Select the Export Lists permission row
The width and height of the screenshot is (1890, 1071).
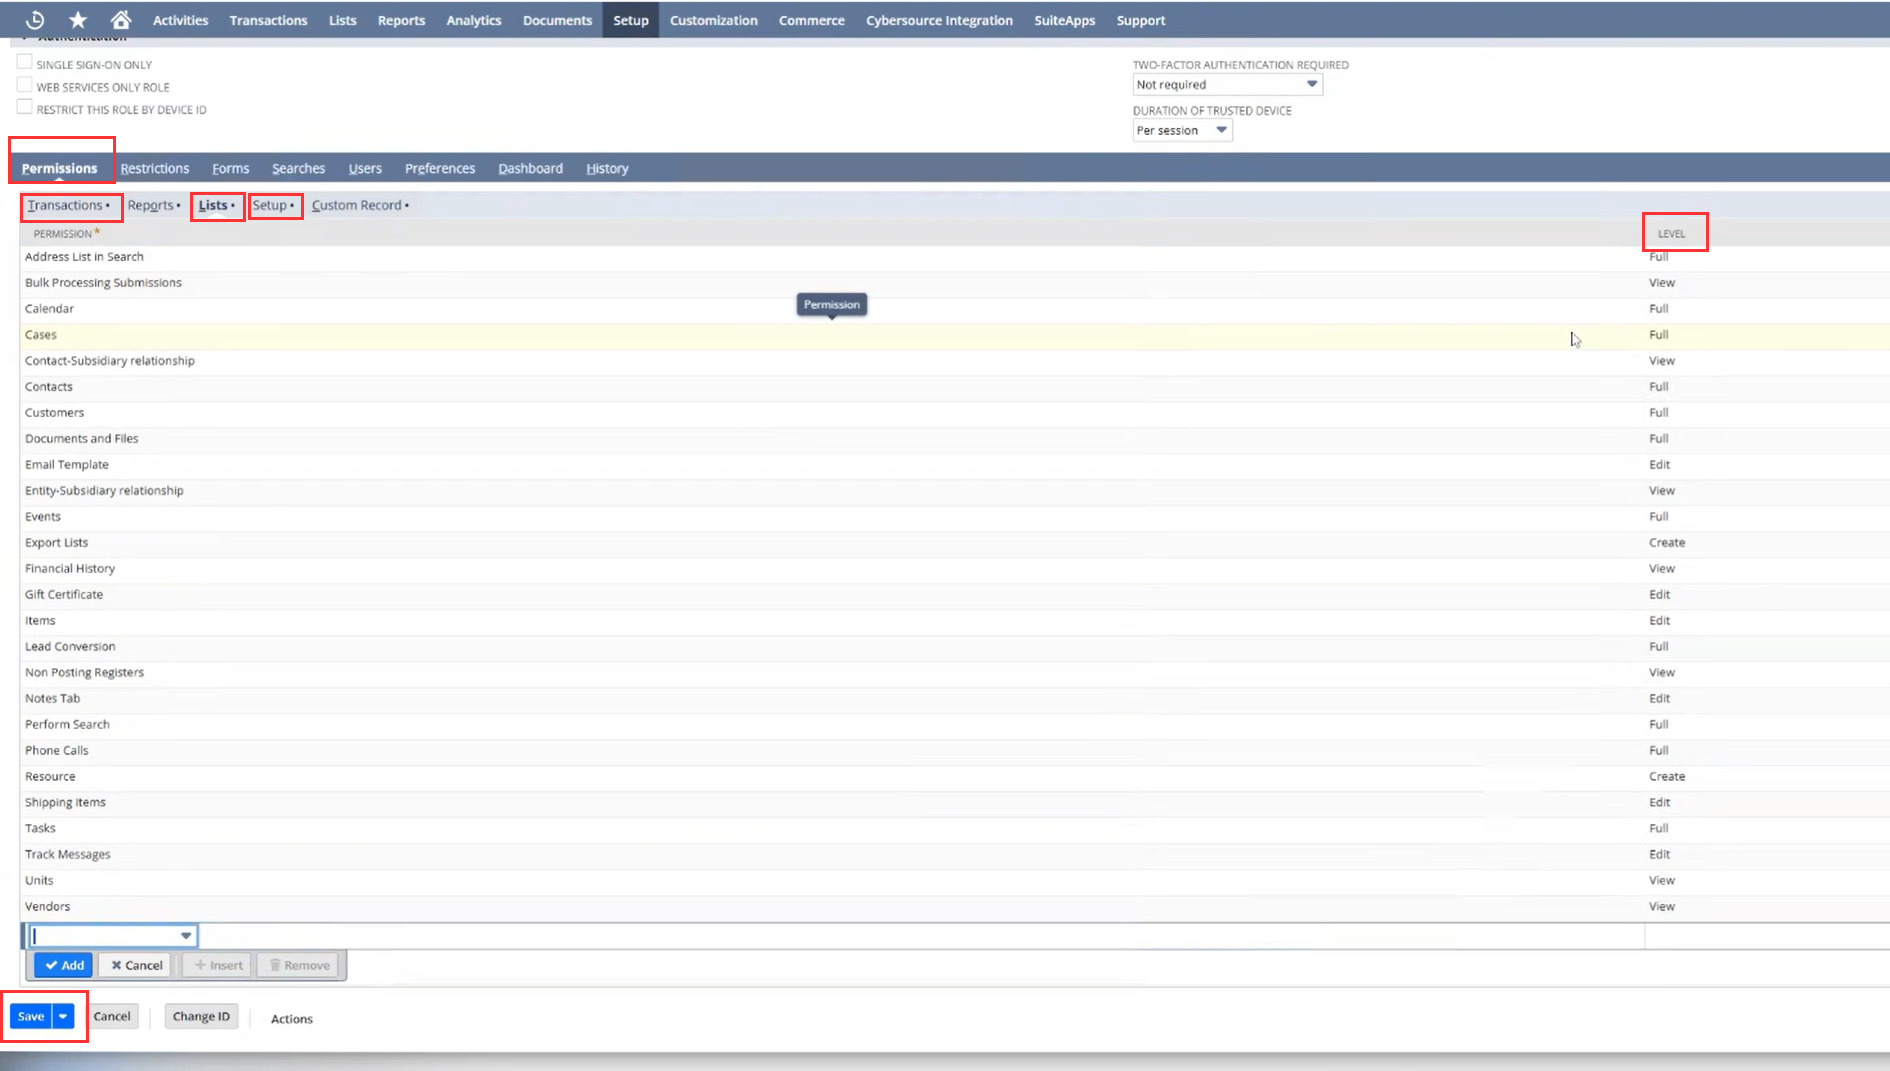955,543
